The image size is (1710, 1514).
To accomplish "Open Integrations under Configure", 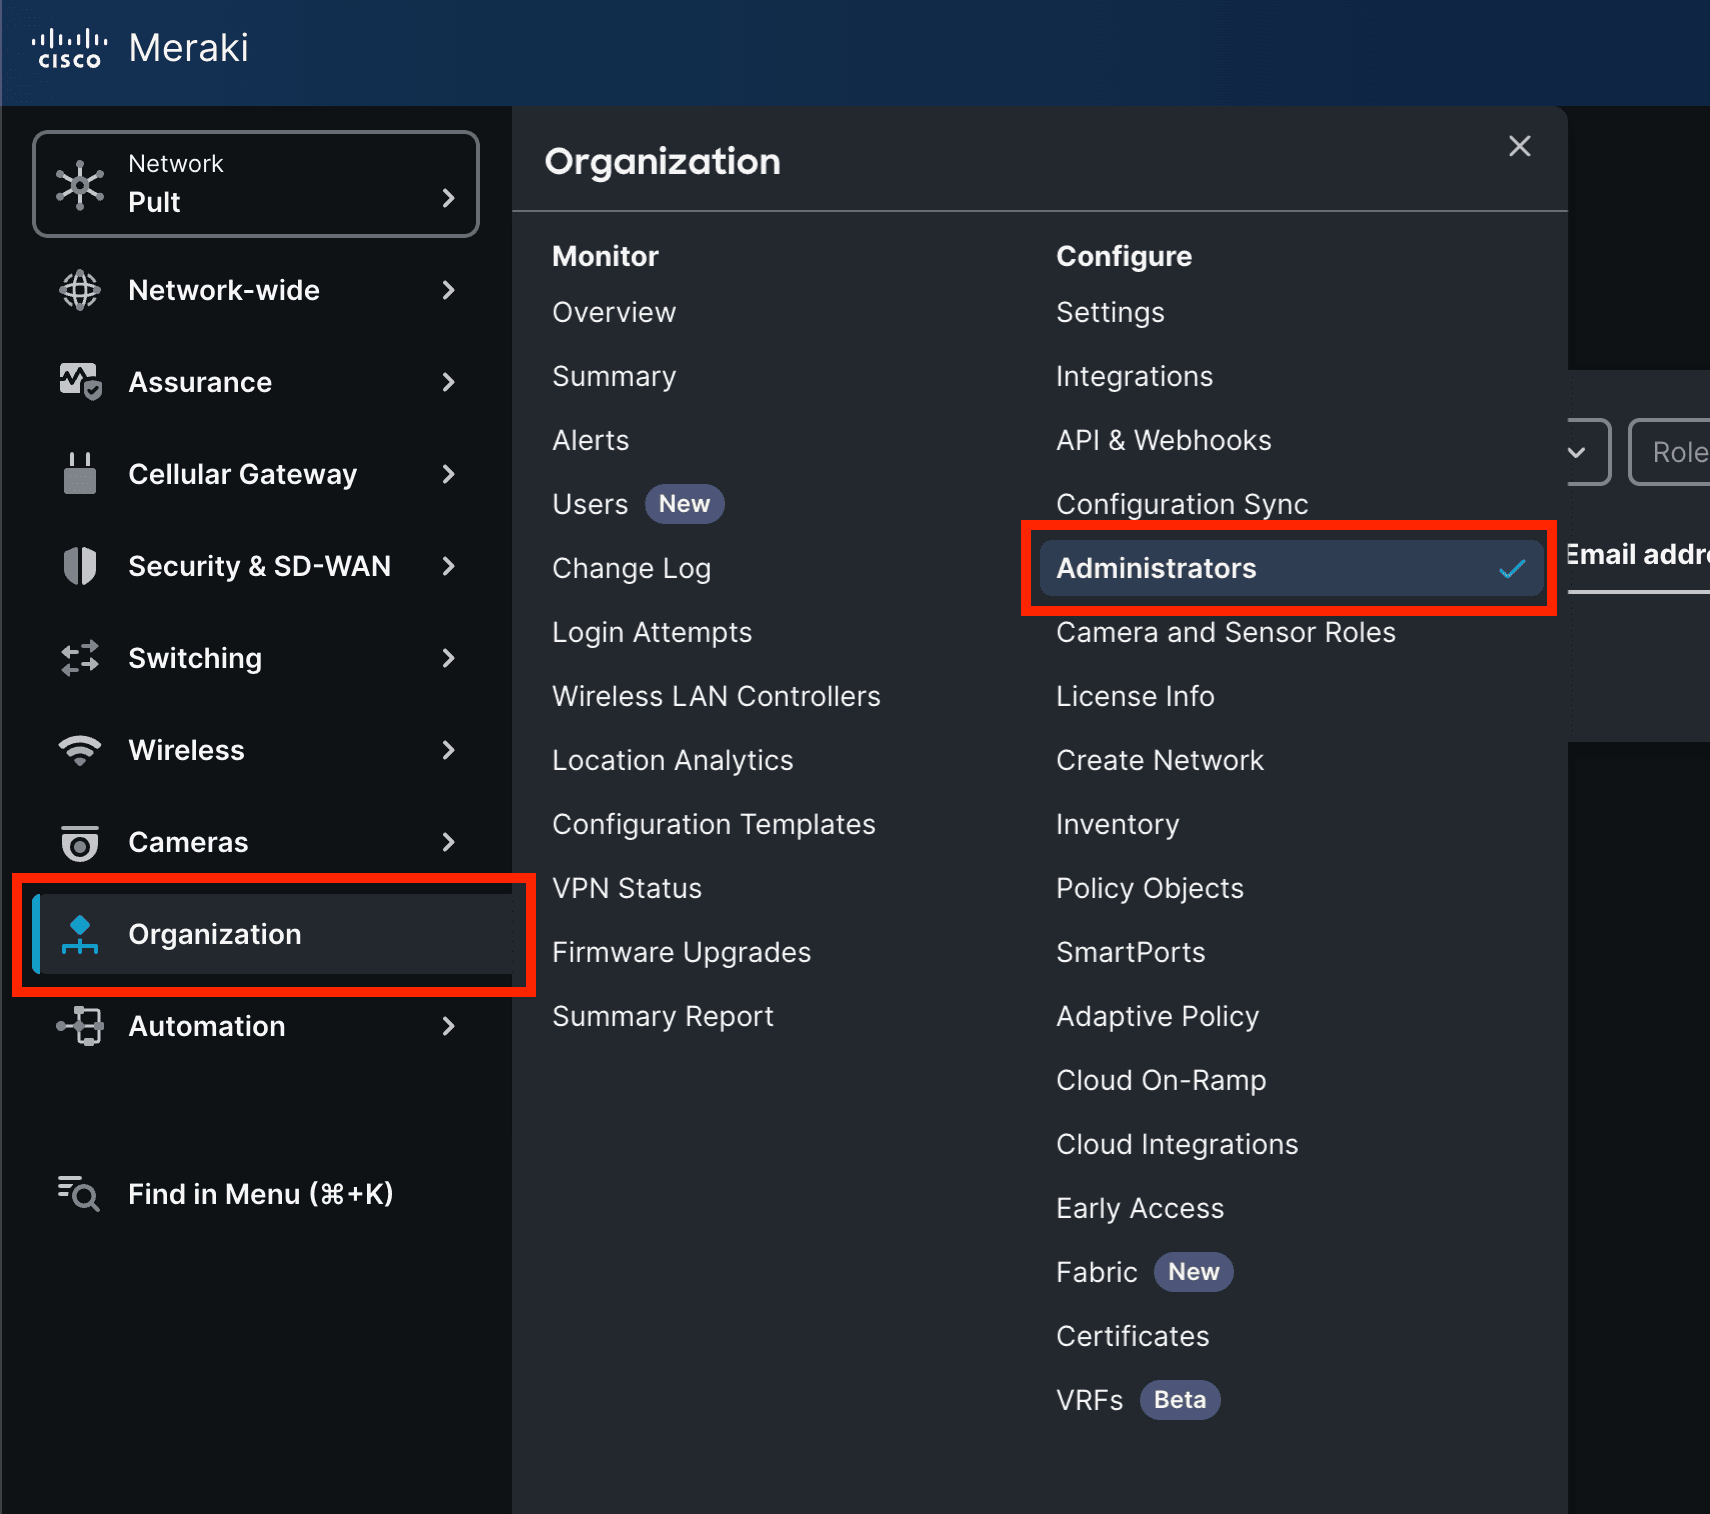I will (x=1134, y=376).
